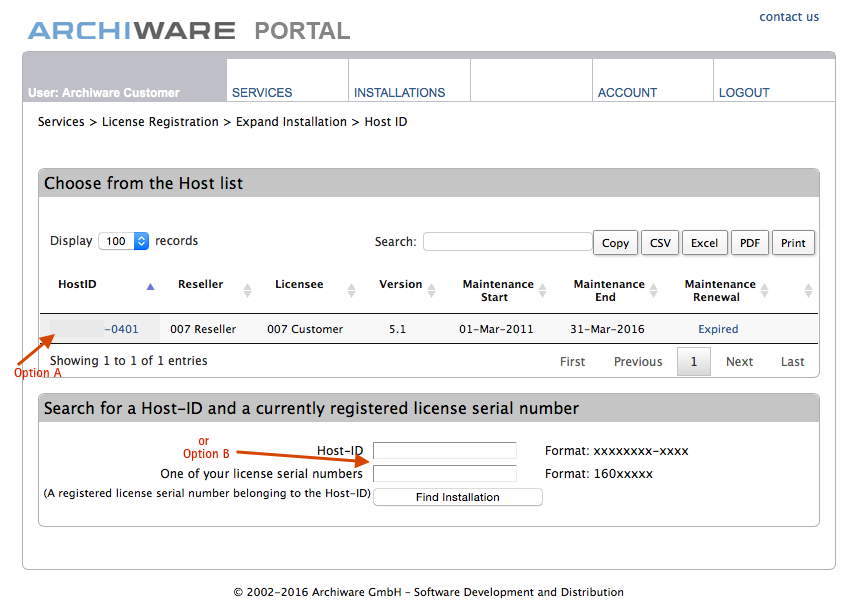Click the last empty column sort arrows
The height and width of the screenshot is (616, 861).
coord(808,291)
